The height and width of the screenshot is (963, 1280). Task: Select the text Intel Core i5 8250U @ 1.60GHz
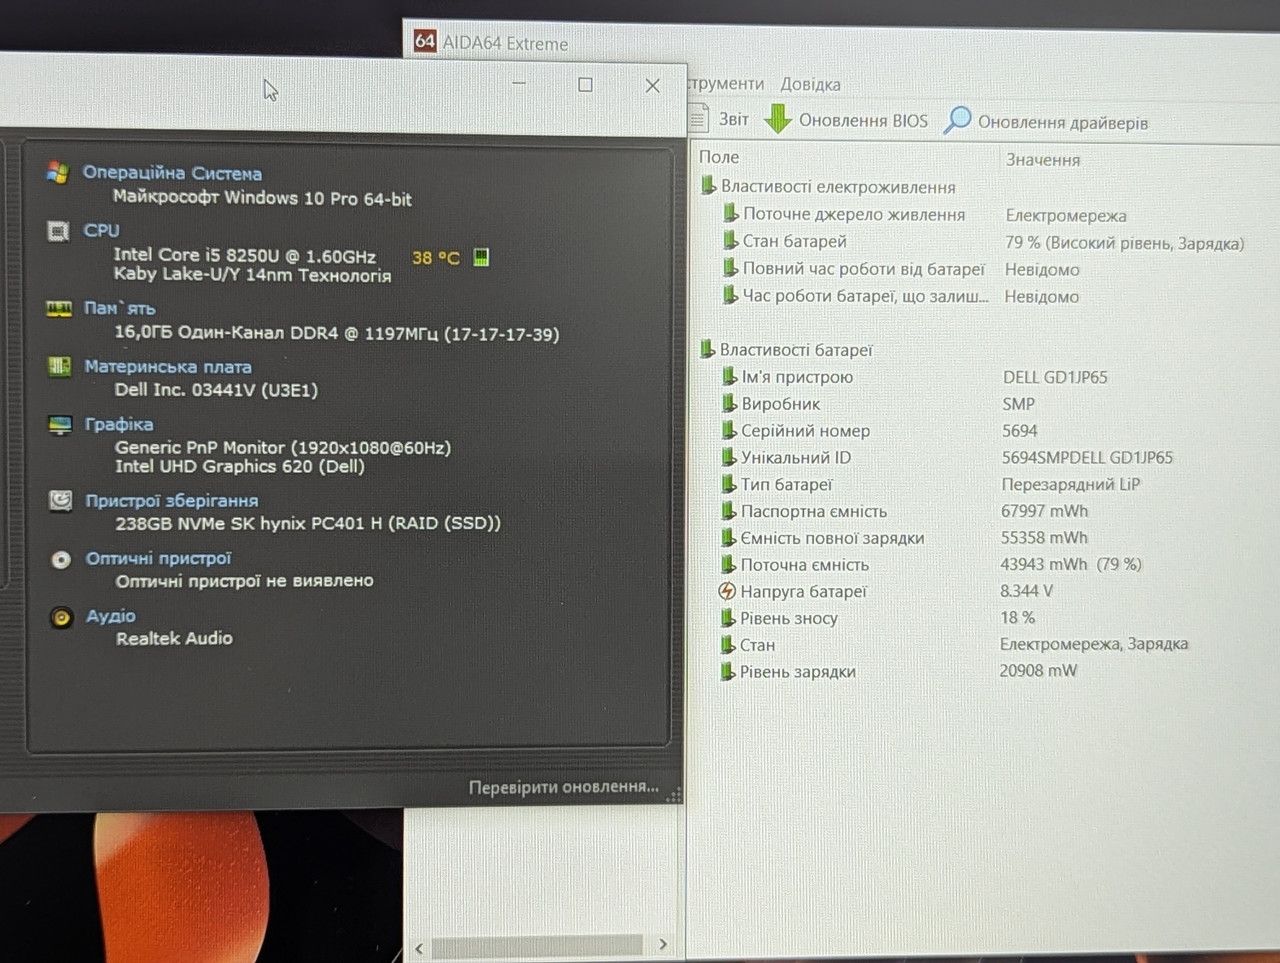pos(245,255)
